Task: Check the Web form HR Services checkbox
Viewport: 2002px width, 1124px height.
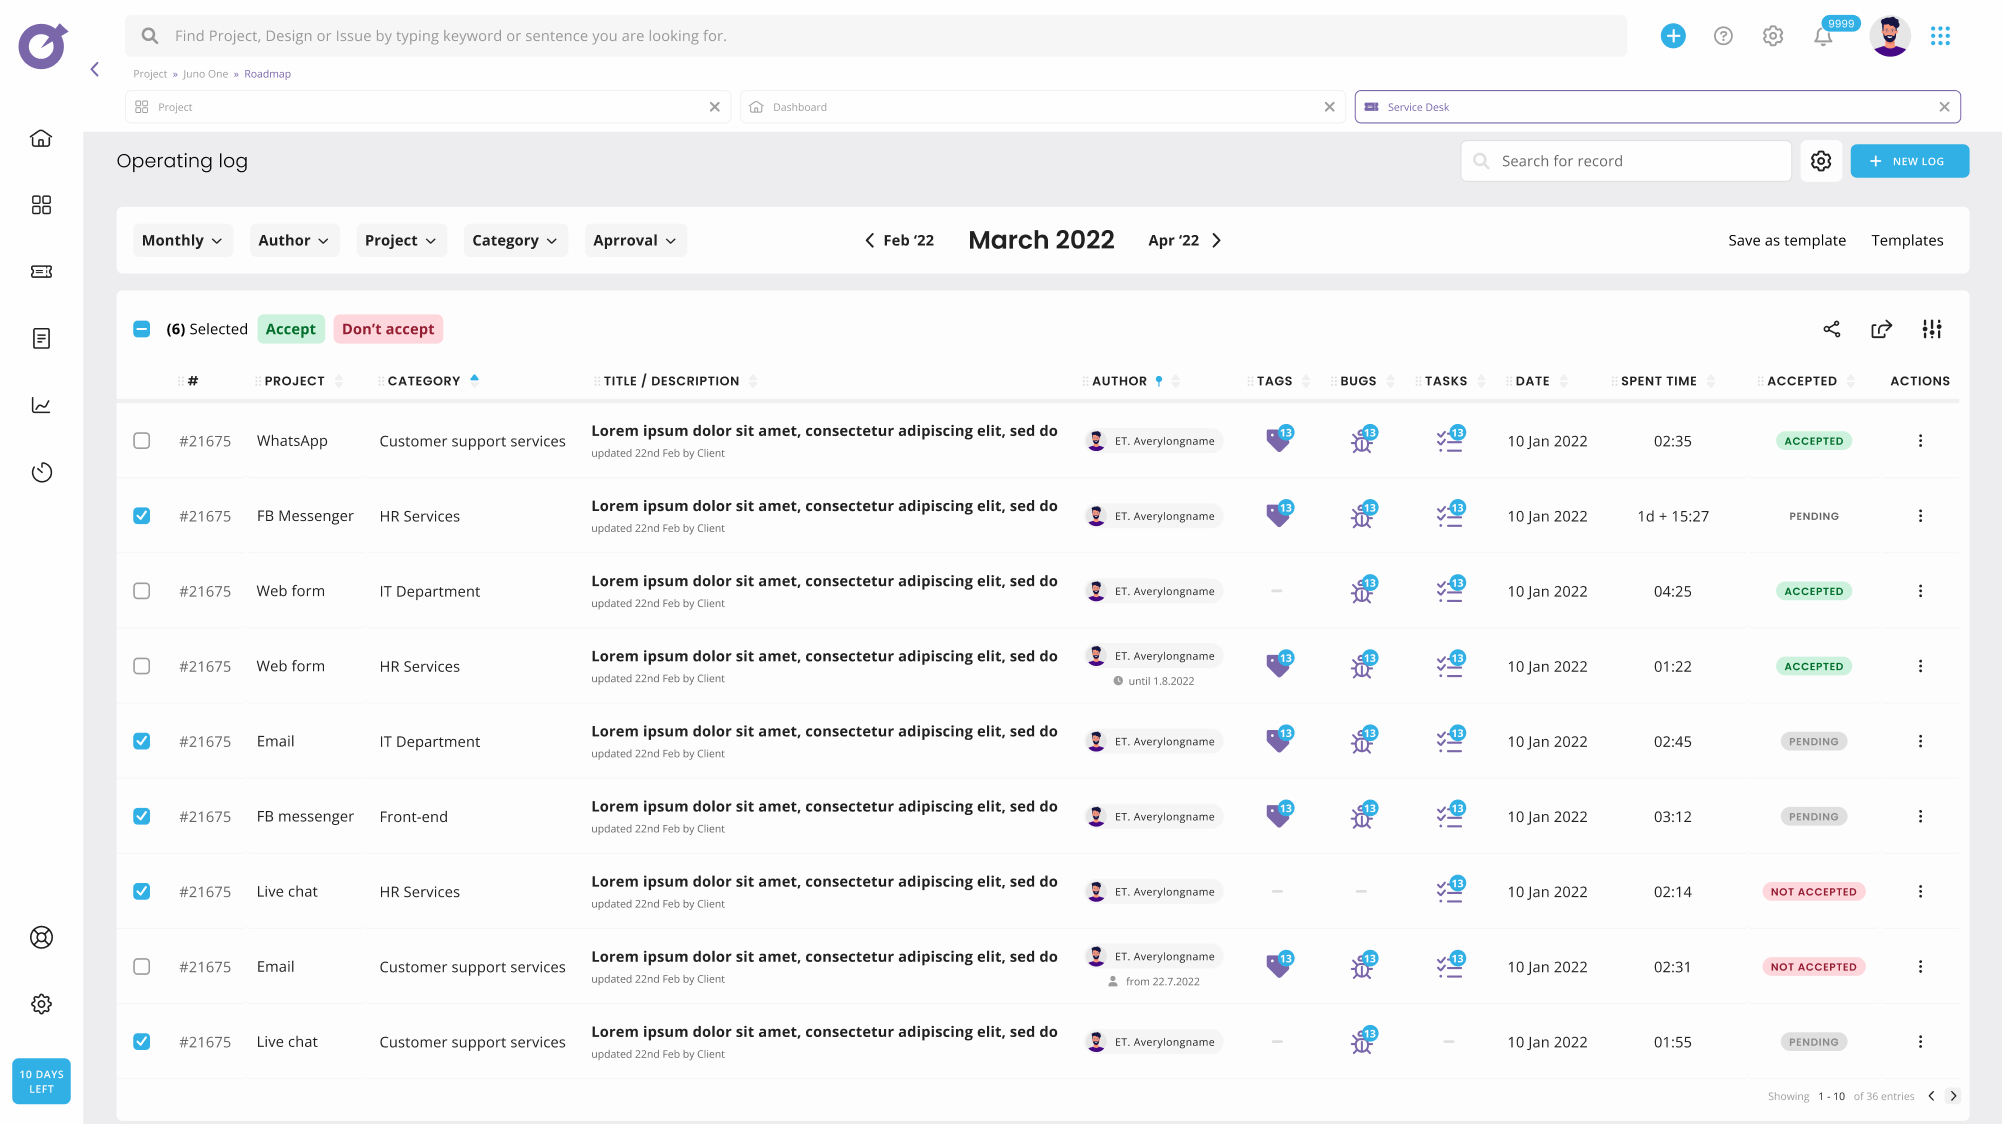Action: coord(142,666)
